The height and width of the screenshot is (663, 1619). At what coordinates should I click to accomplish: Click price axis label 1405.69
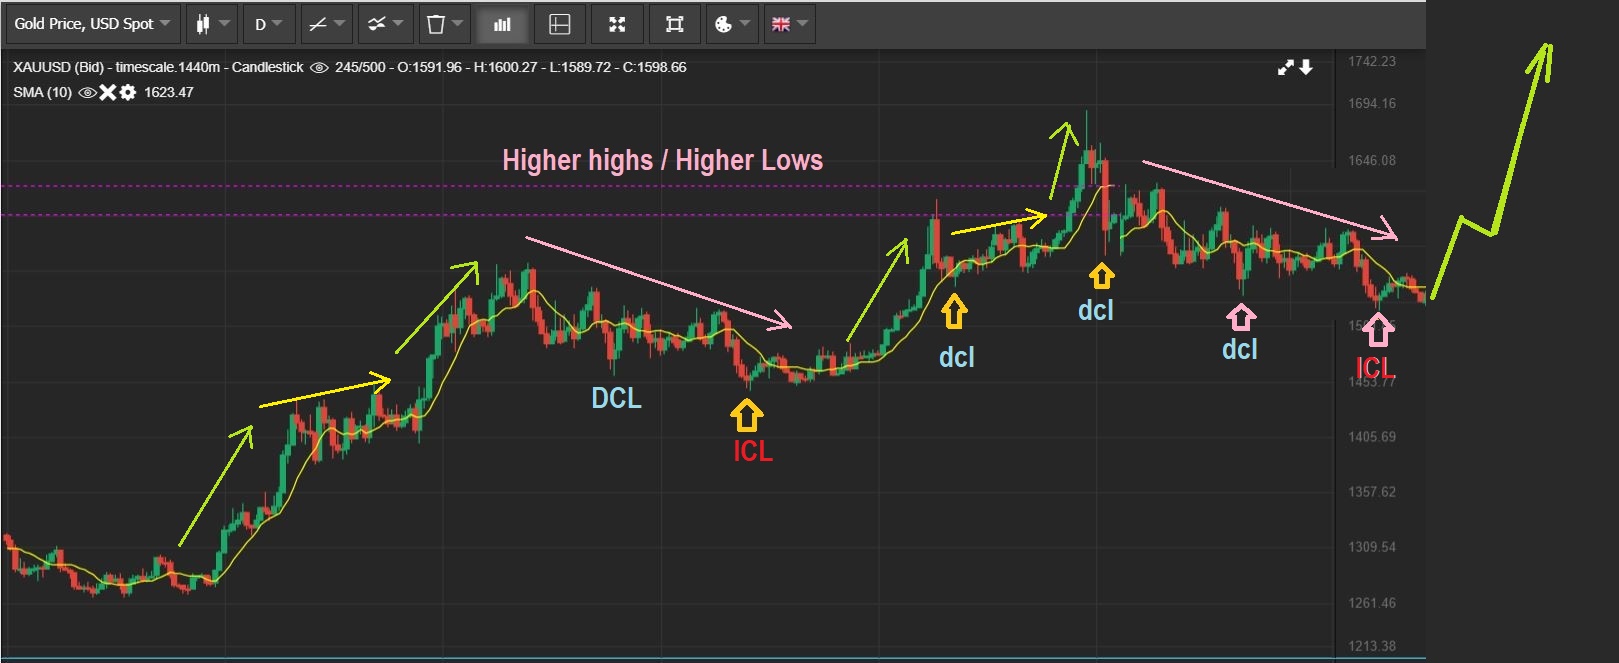[x=1372, y=437]
